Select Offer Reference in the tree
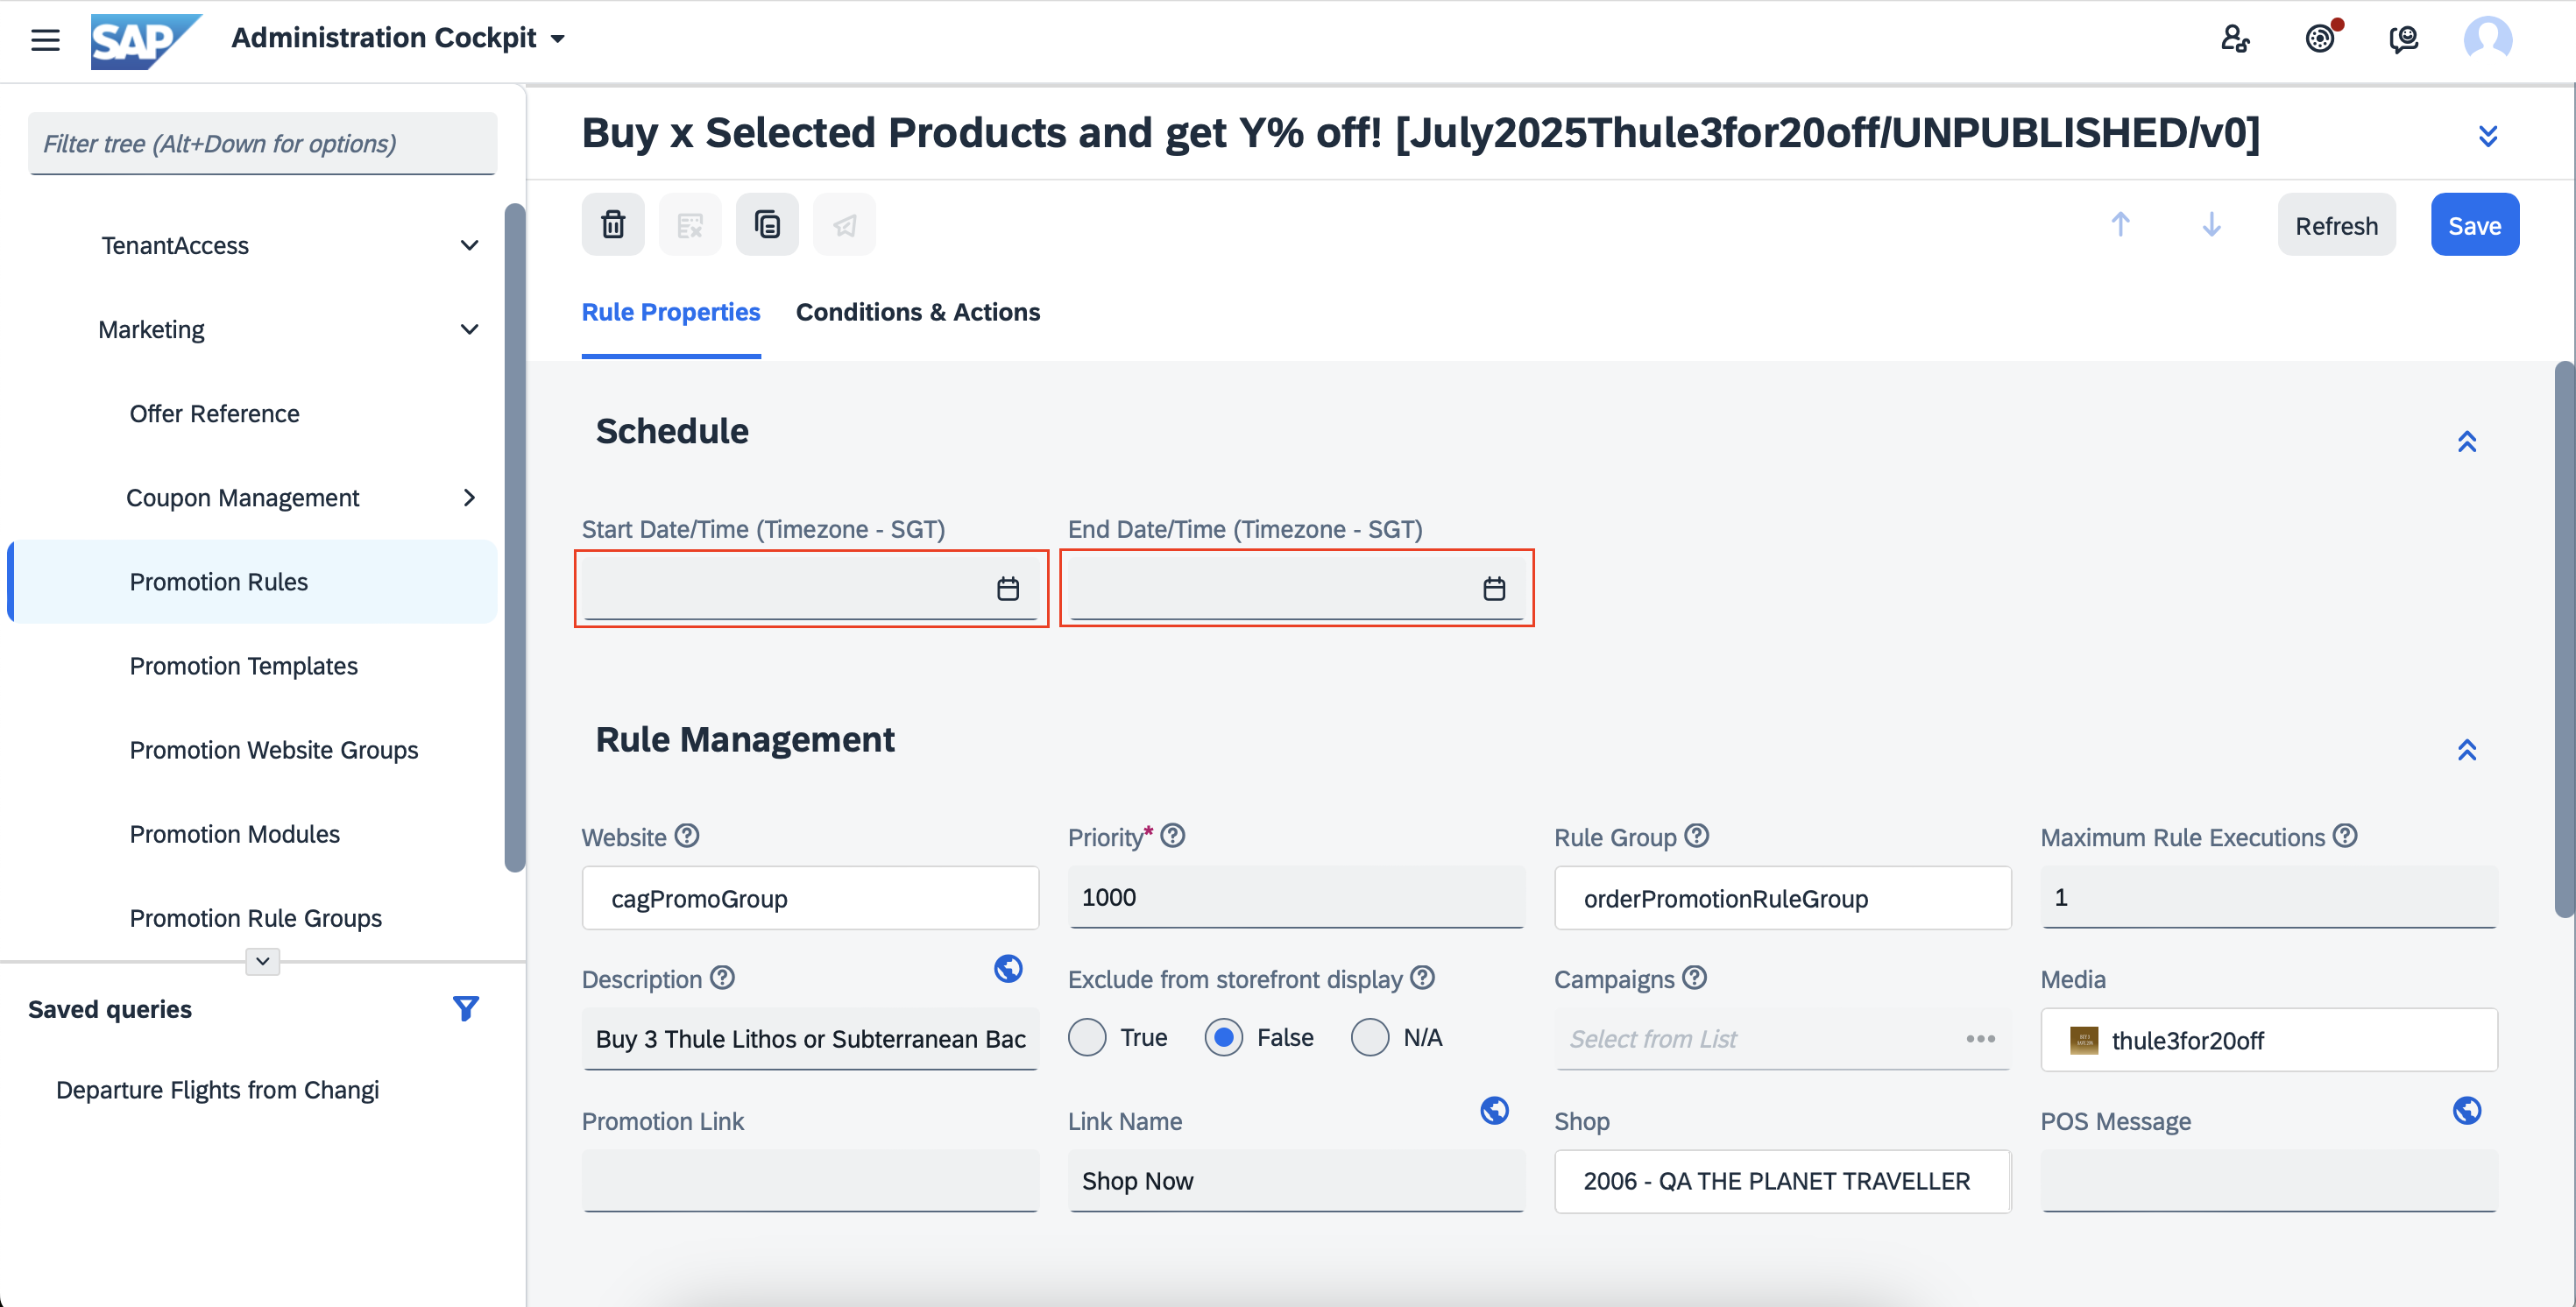This screenshot has width=2576, height=1307. [x=214, y=413]
